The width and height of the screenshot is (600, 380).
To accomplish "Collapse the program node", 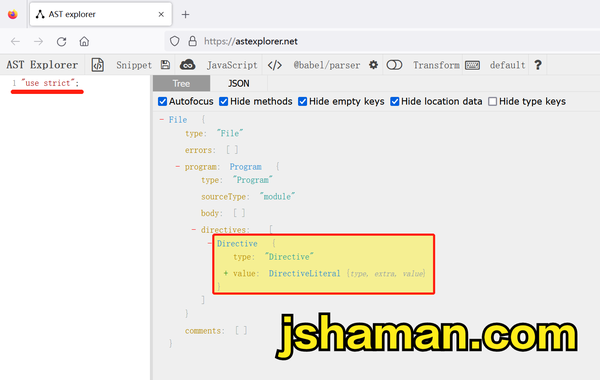I will [178, 167].
